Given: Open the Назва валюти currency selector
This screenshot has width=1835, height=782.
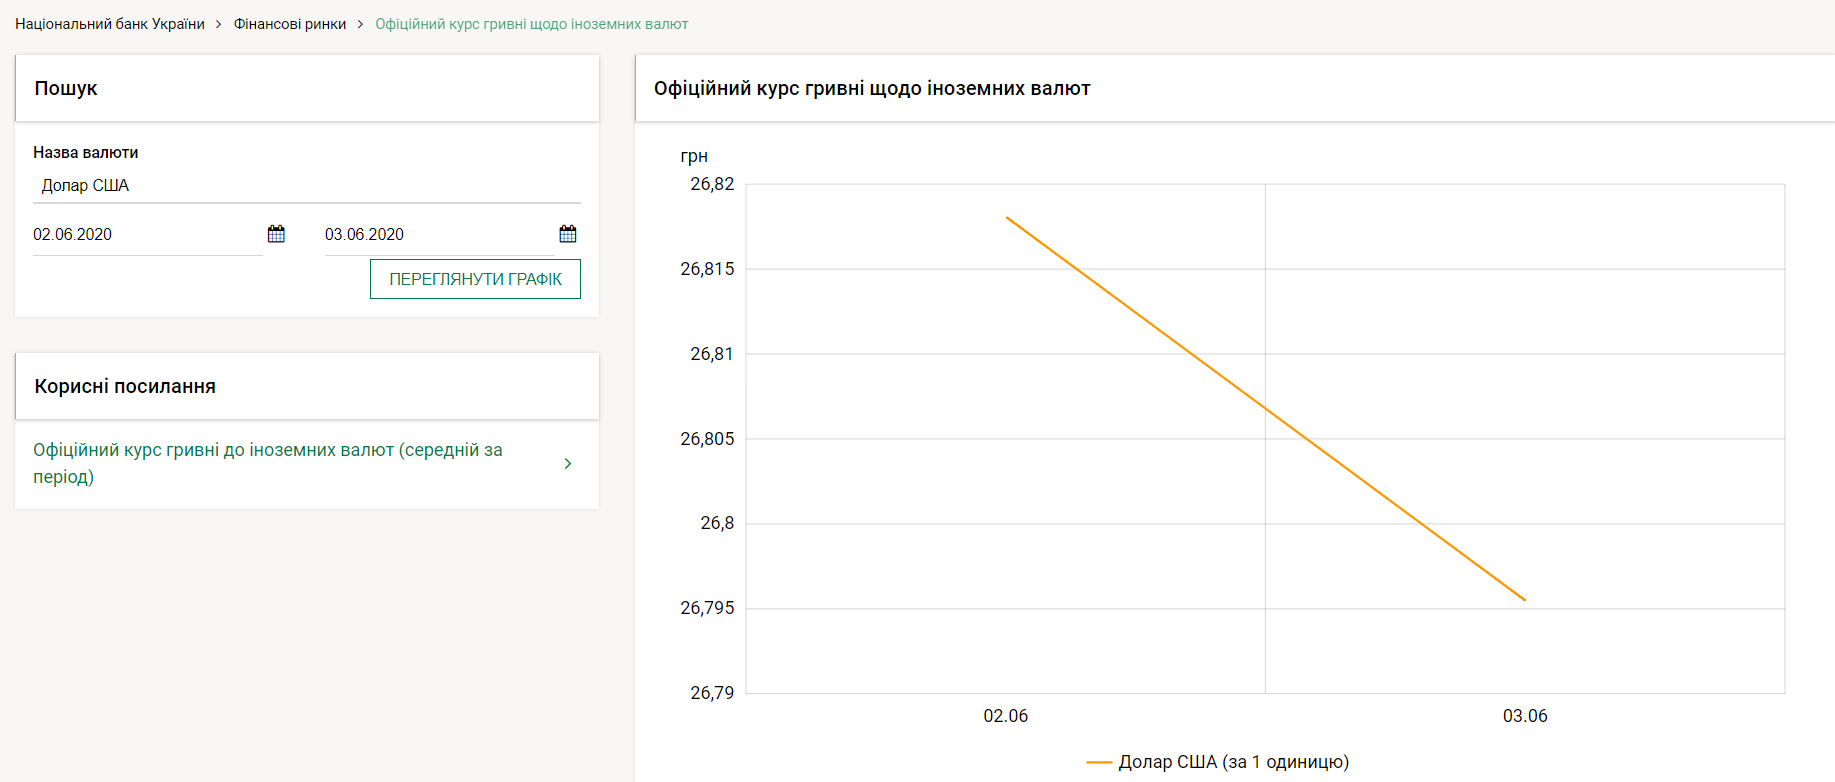Looking at the screenshot, I should pos(307,185).
